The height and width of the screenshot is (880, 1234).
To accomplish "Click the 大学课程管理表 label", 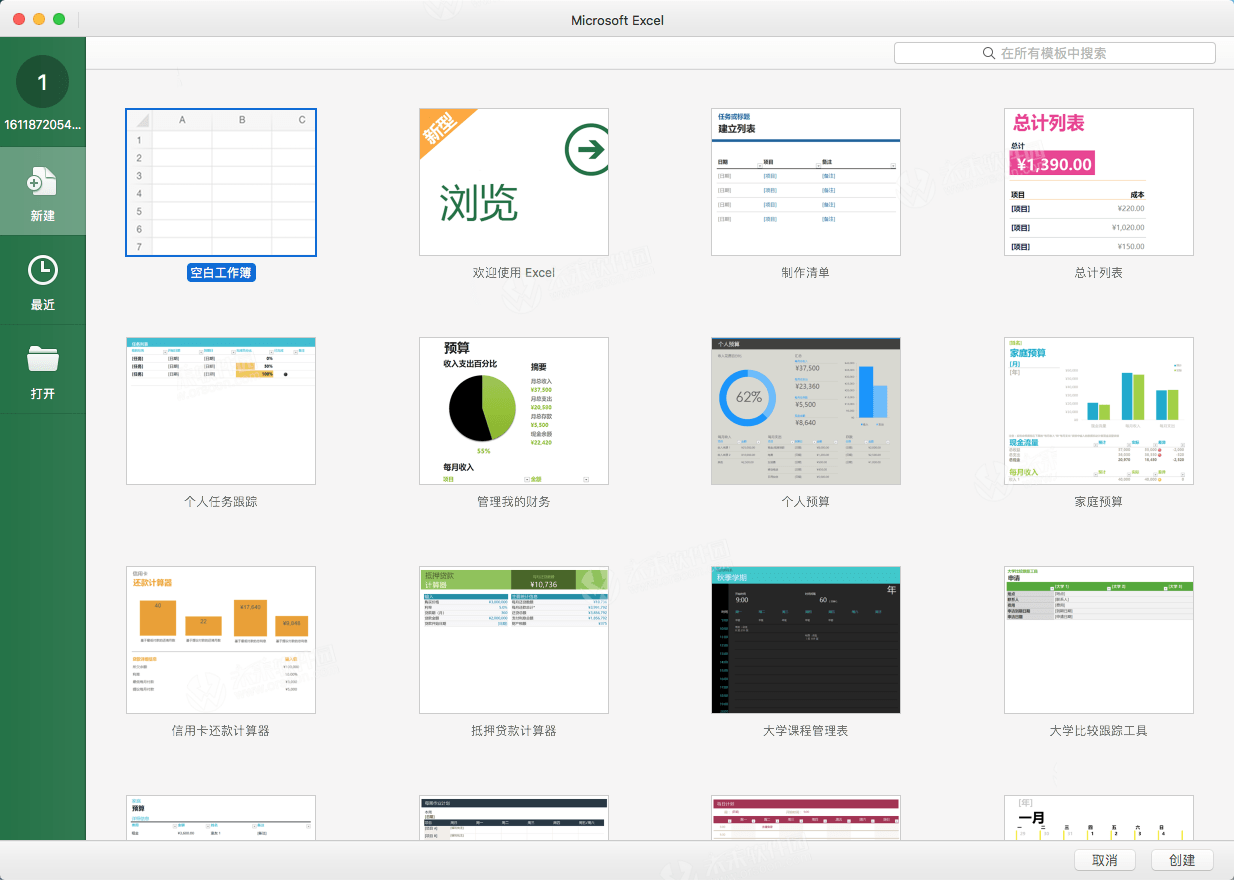I will pos(806,730).
